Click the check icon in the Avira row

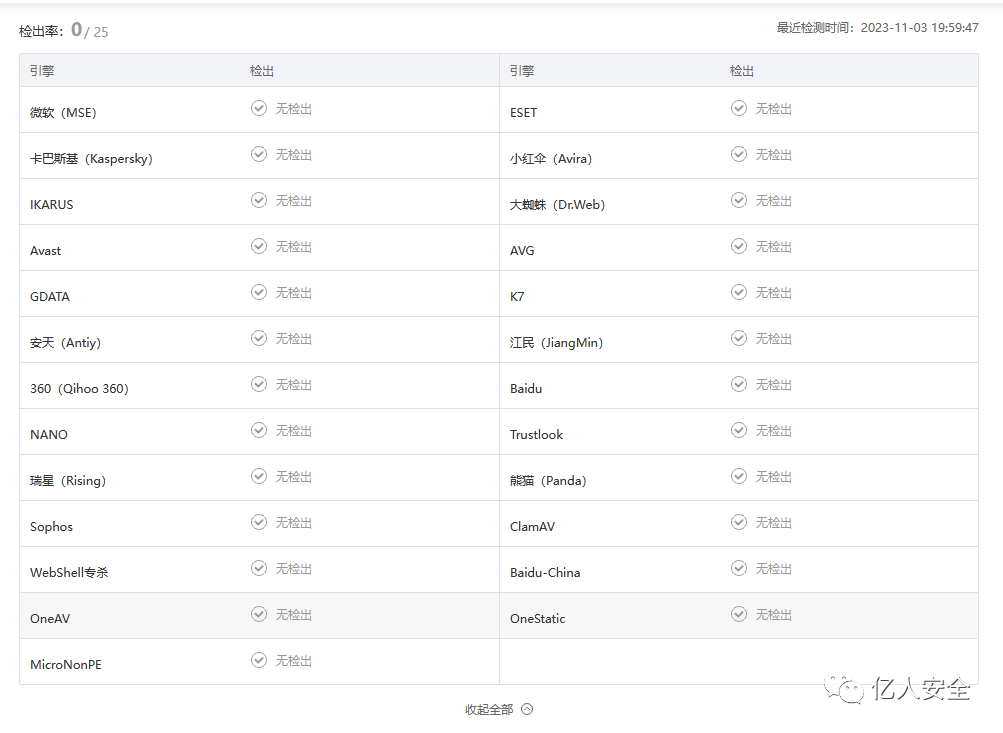pos(739,154)
